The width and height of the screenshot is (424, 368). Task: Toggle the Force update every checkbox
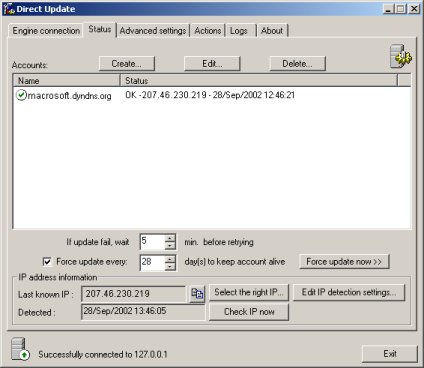tap(47, 262)
